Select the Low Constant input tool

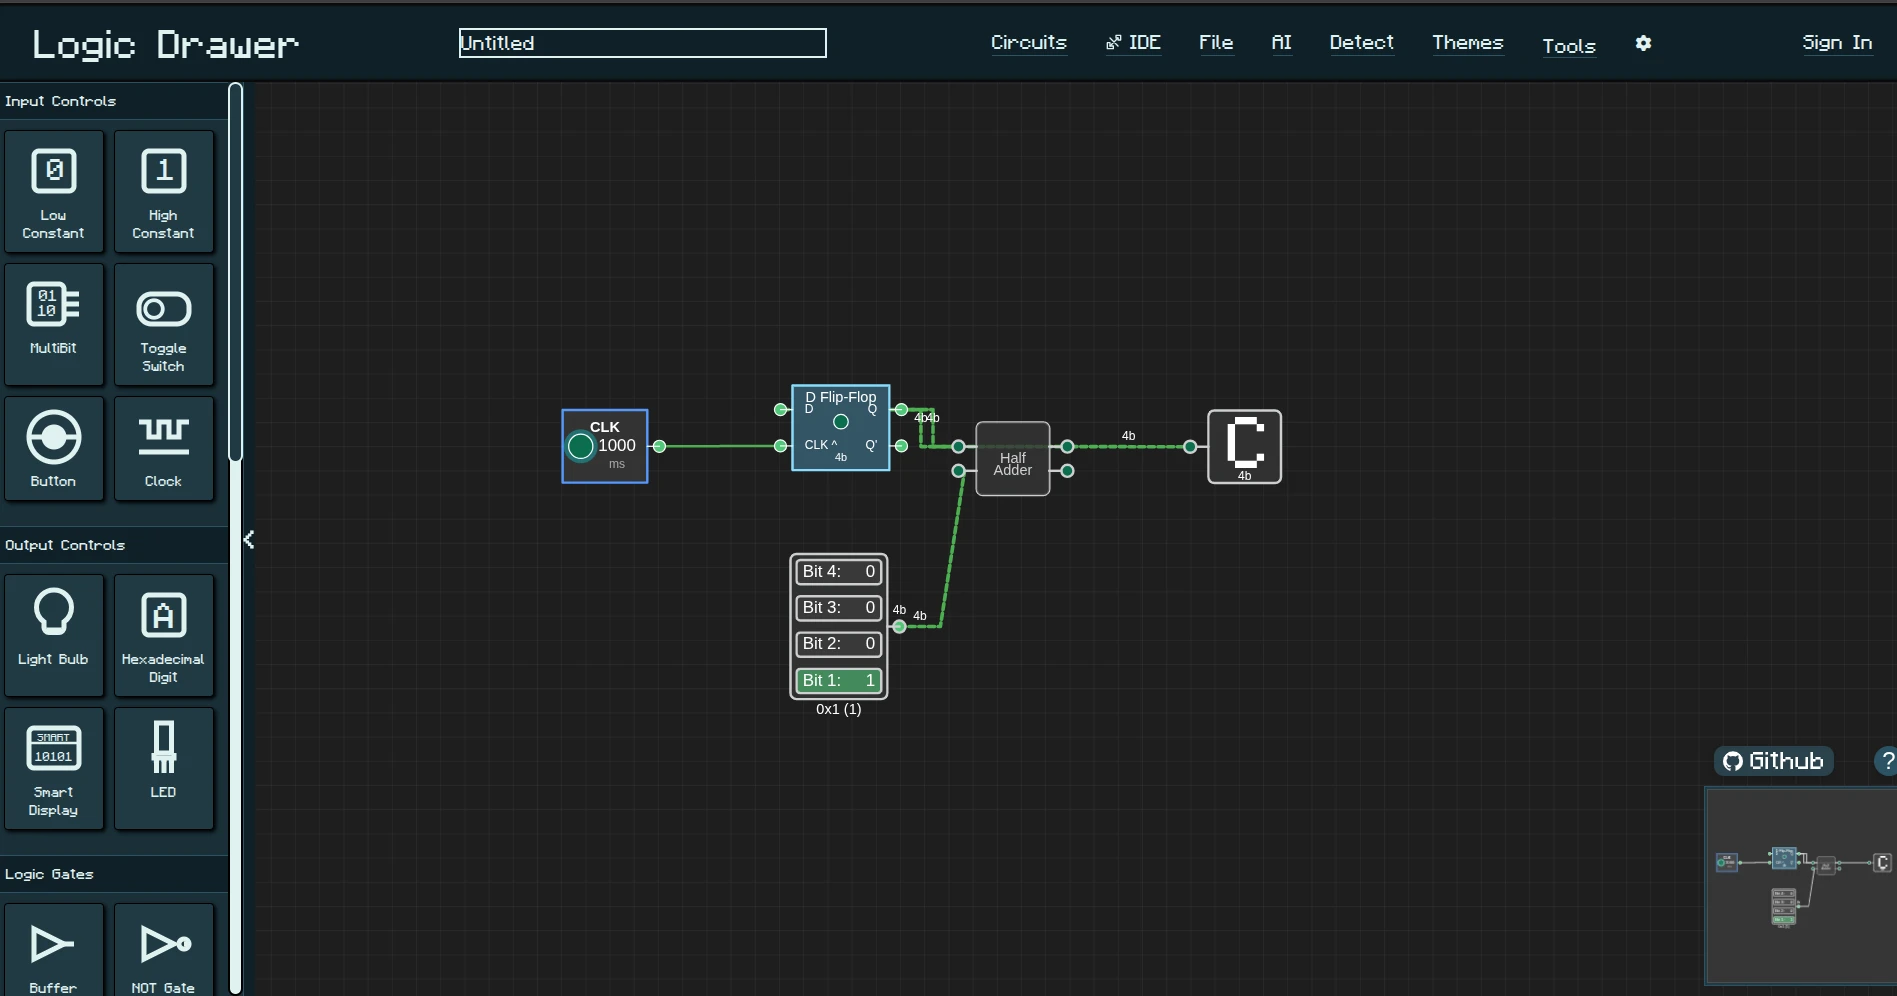click(54, 191)
